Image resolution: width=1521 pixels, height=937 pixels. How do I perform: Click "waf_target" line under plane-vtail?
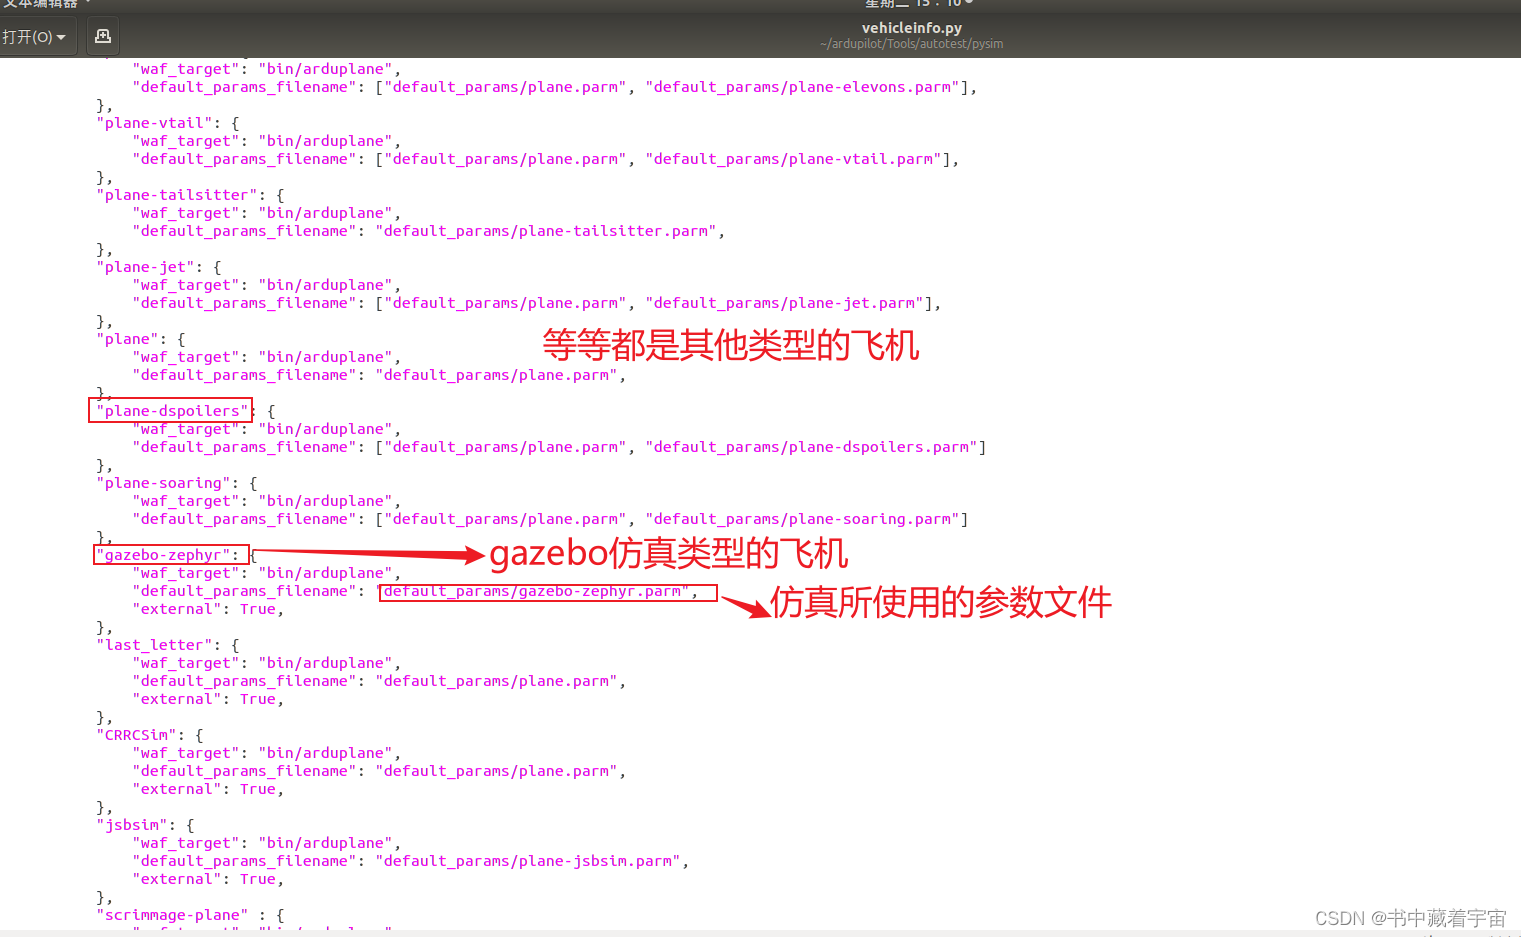[x=266, y=141]
